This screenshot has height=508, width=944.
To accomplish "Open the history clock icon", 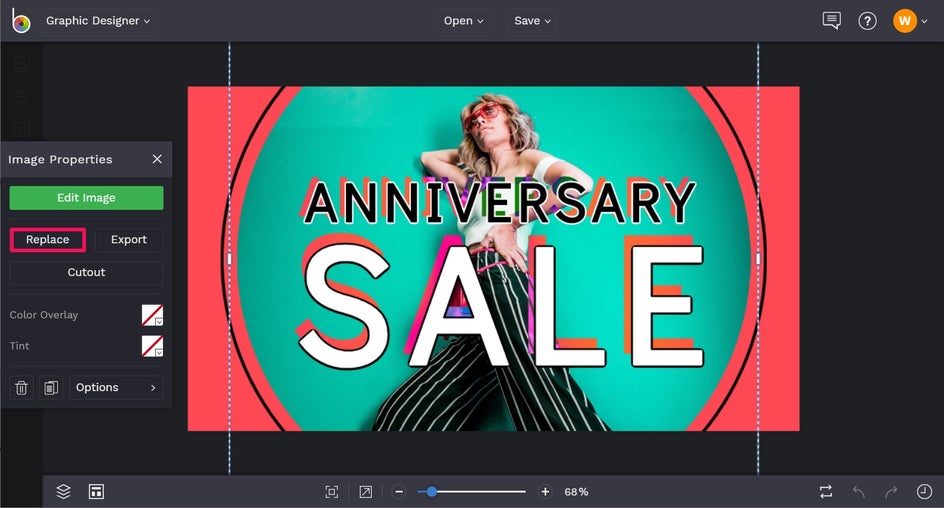I will [924, 492].
